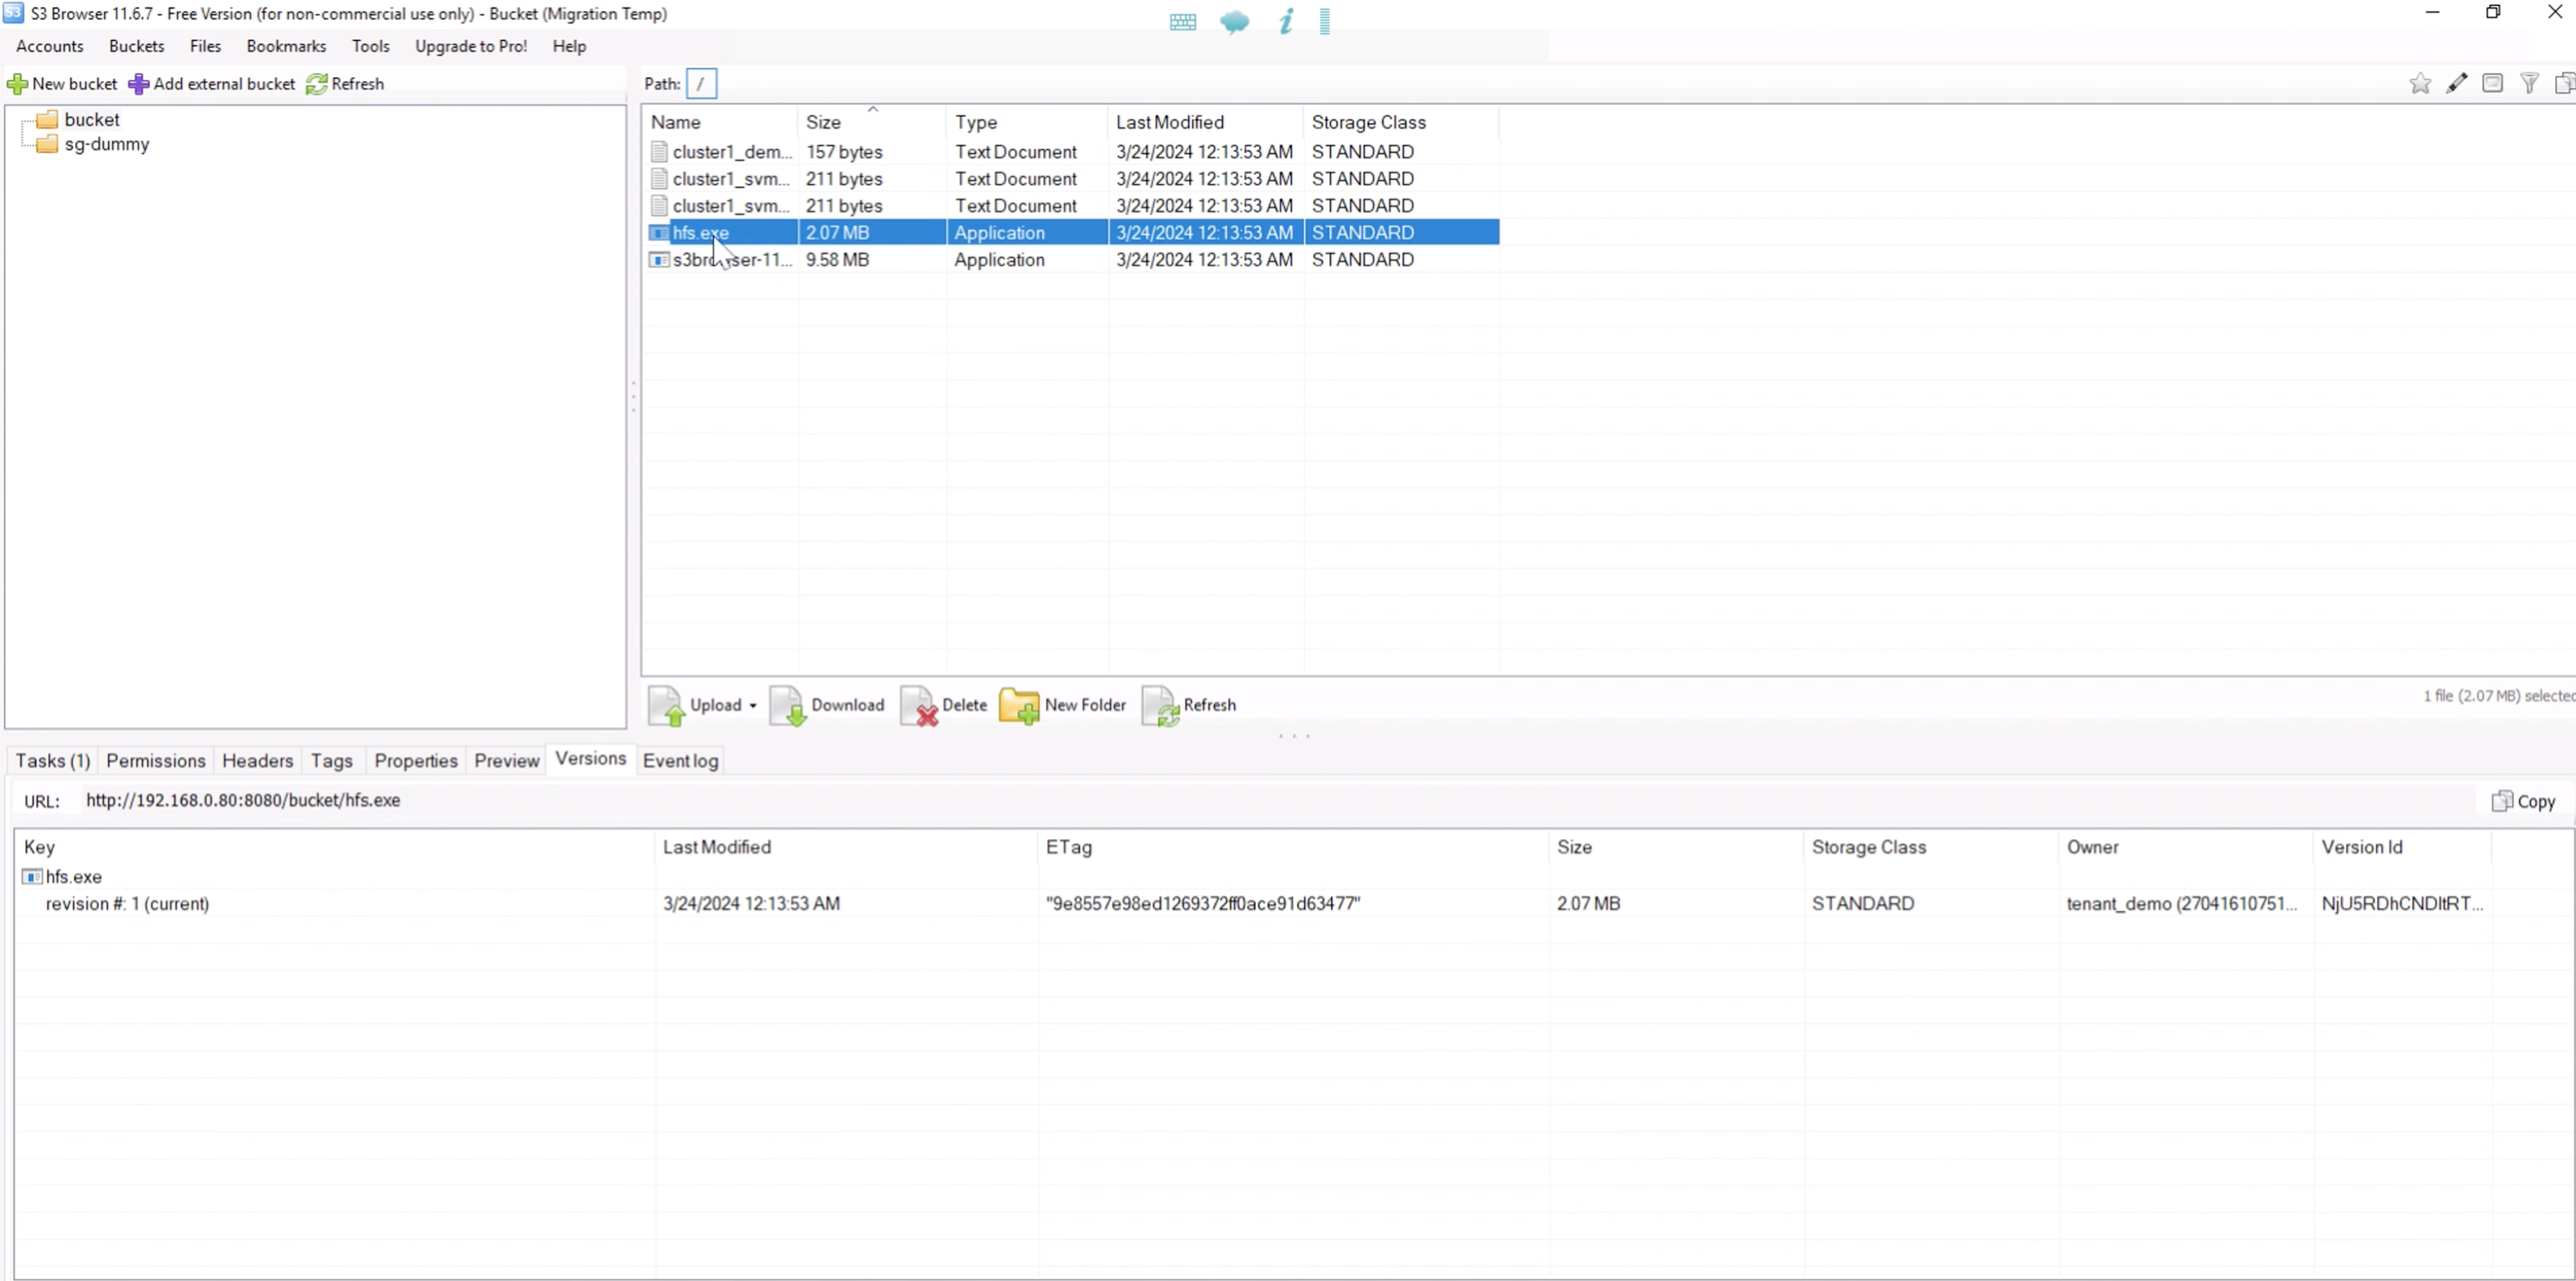The width and height of the screenshot is (2576, 1281).
Task: Select the Versions tab
Action: pyautogui.click(x=588, y=759)
